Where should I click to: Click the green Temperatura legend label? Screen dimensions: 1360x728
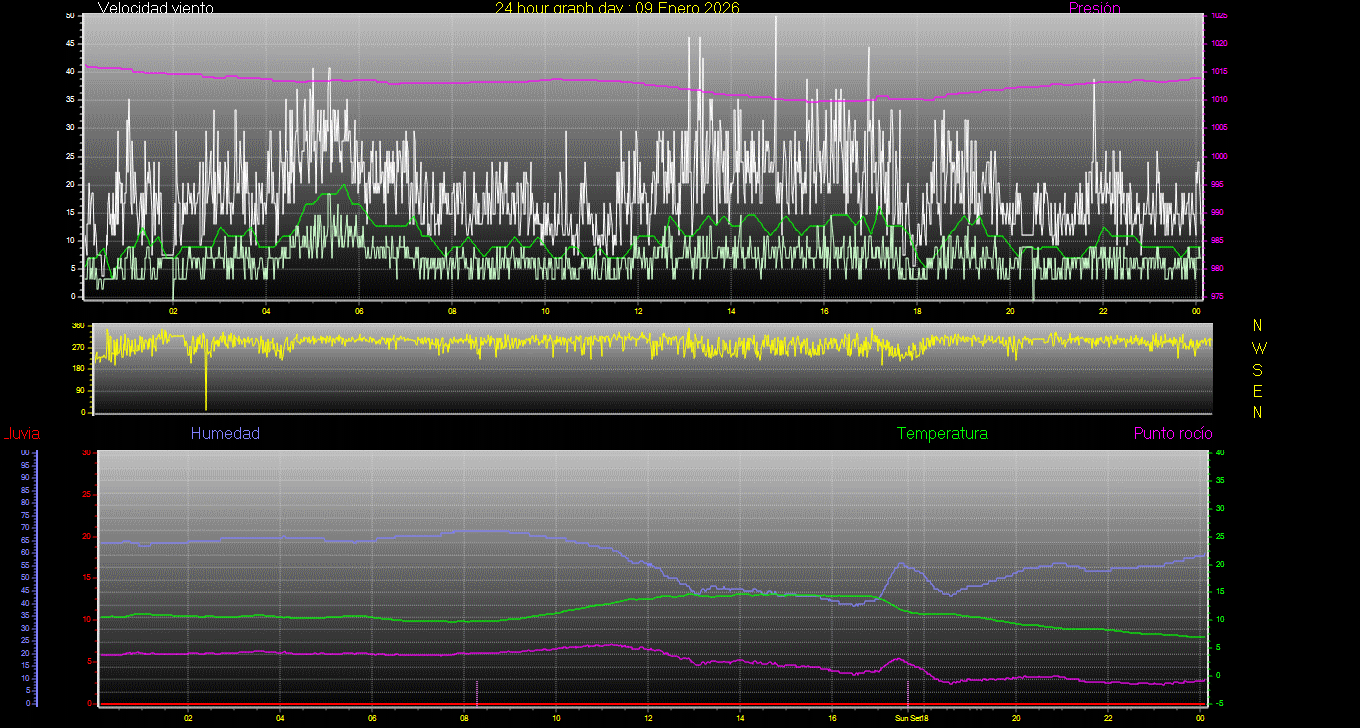coord(942,434)
